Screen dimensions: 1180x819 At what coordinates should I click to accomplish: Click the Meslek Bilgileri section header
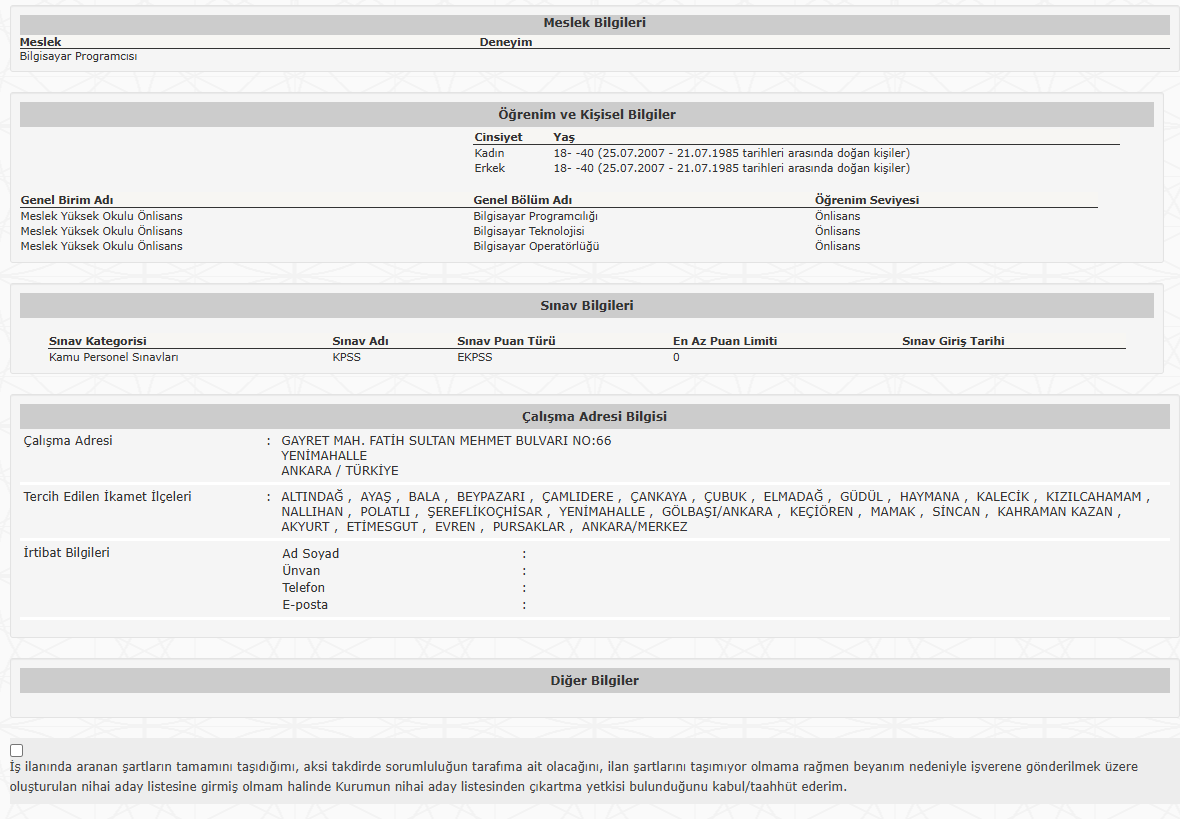coord(594,23)
